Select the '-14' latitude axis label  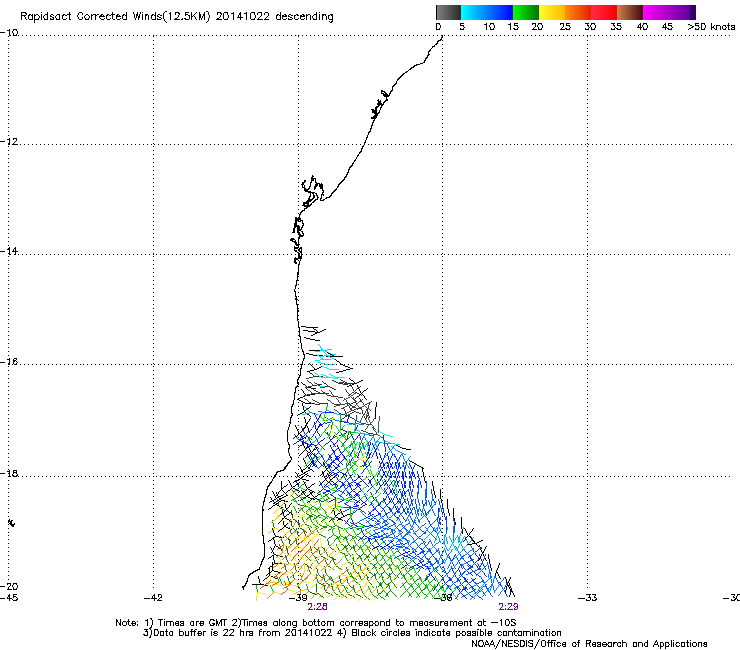9,251
